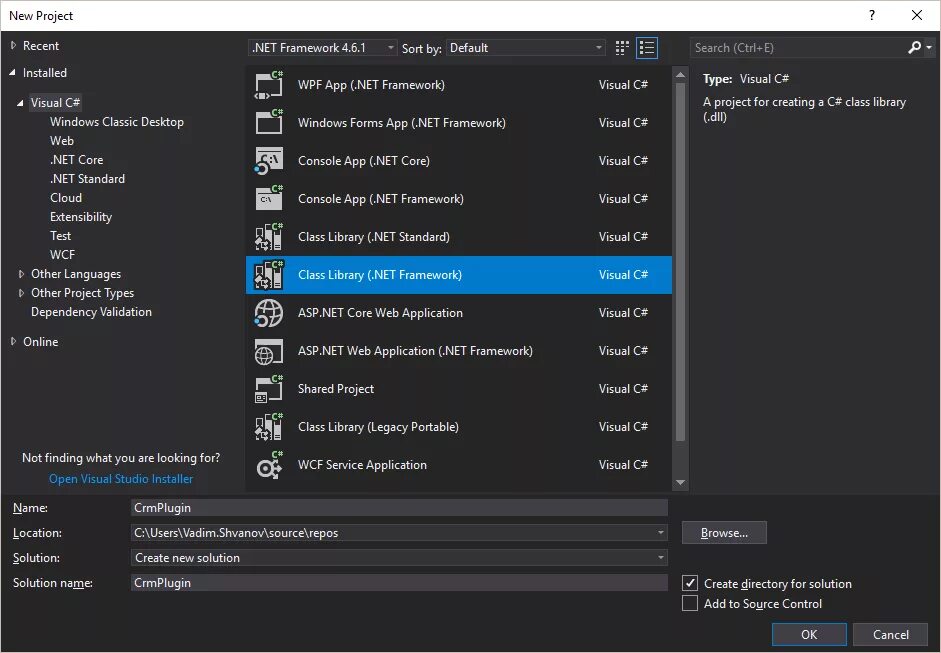Click the Console App (.NET Core) icon
The width and height of the screenshot is (941, 653).
[269, 161]
